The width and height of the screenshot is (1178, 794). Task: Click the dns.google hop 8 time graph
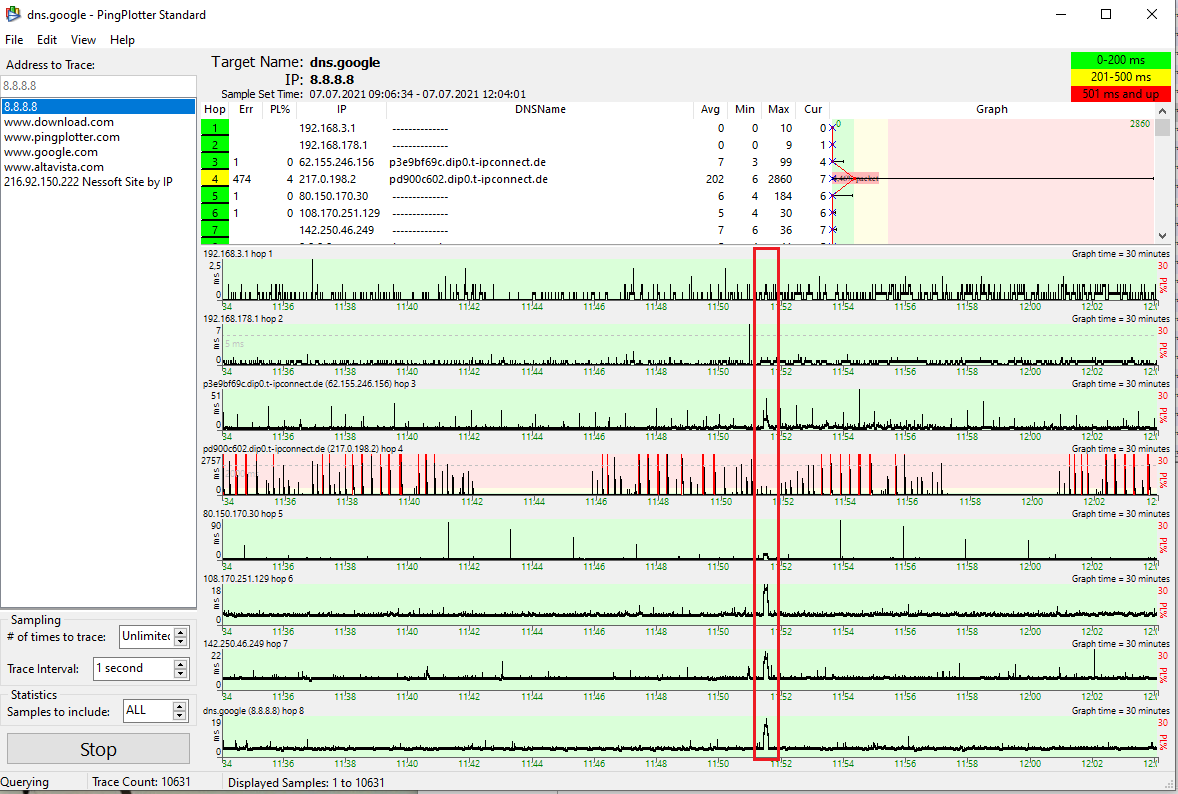690,735
